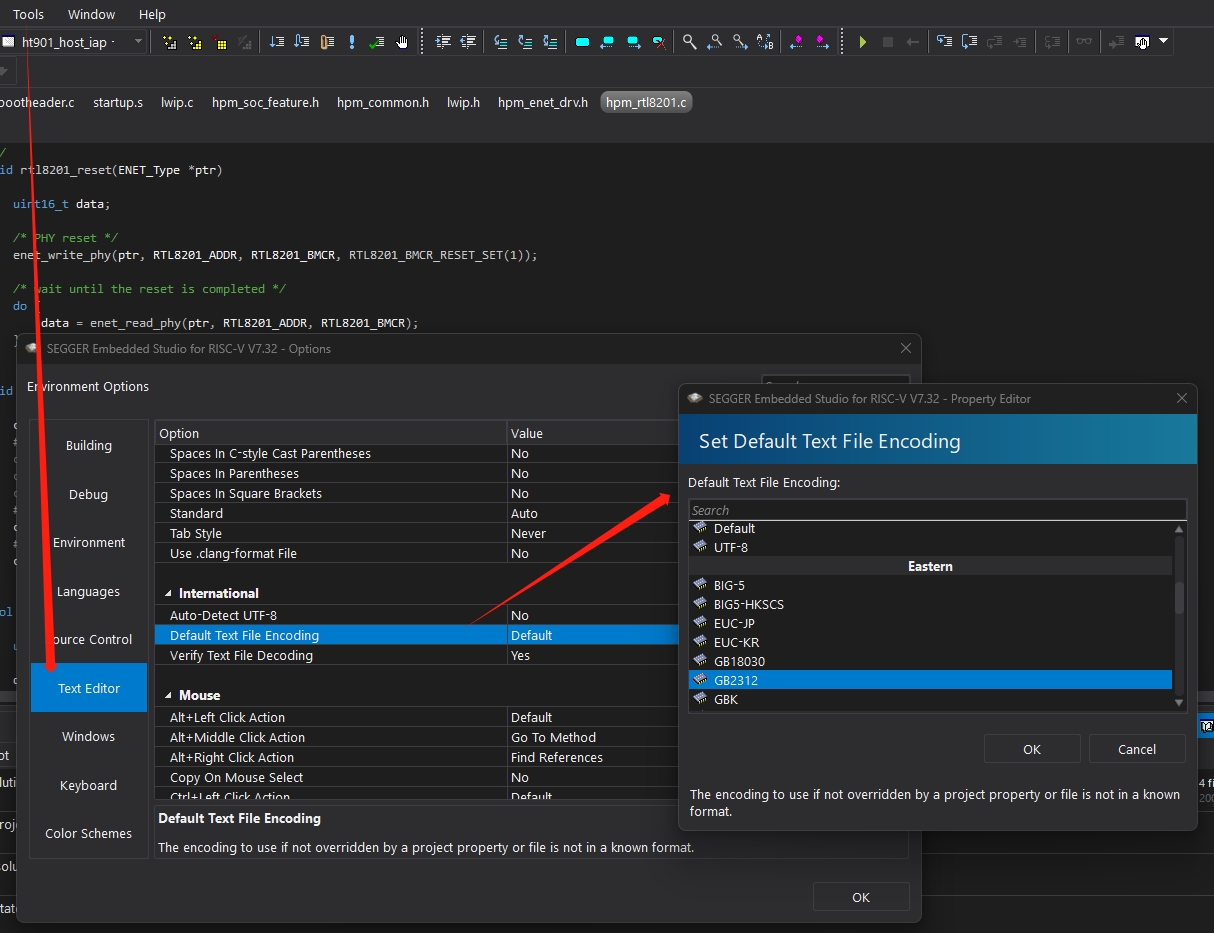Viewport: 1214px width, 933px height.
Task: Select the Text Editor options category
Action: pyautogui.click(x=89, y=688)
